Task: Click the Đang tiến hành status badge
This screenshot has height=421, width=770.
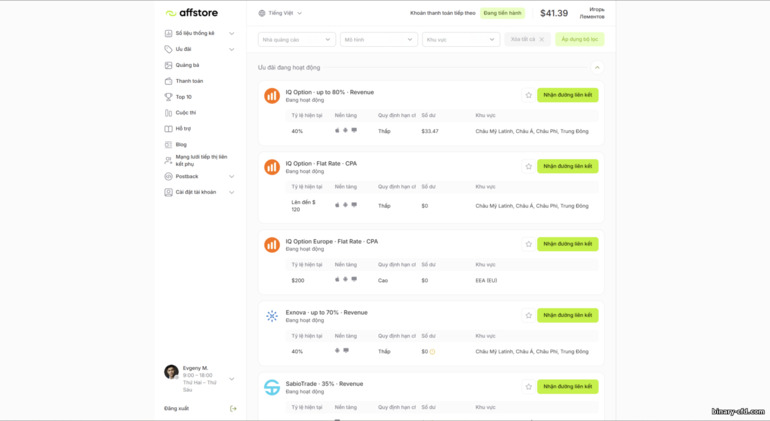Action: [x=502, y=13]
